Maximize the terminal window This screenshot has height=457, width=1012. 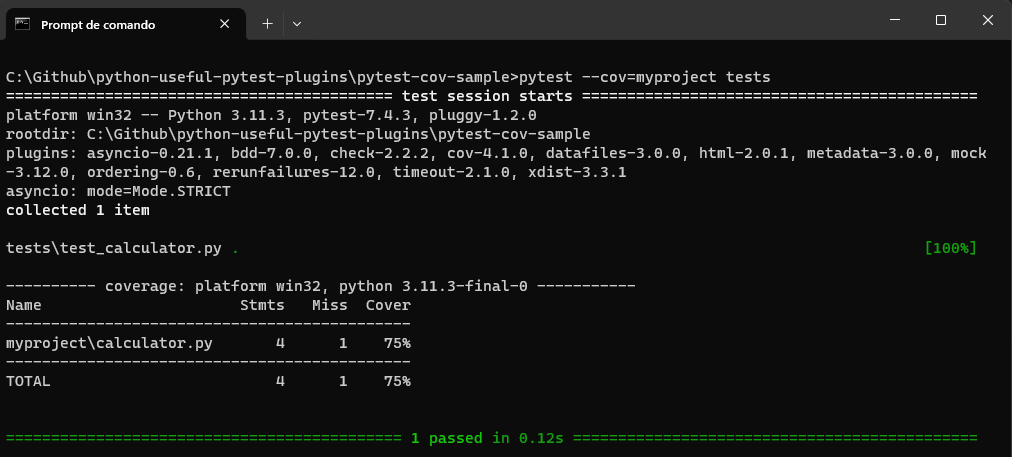(x=940, y=21)
